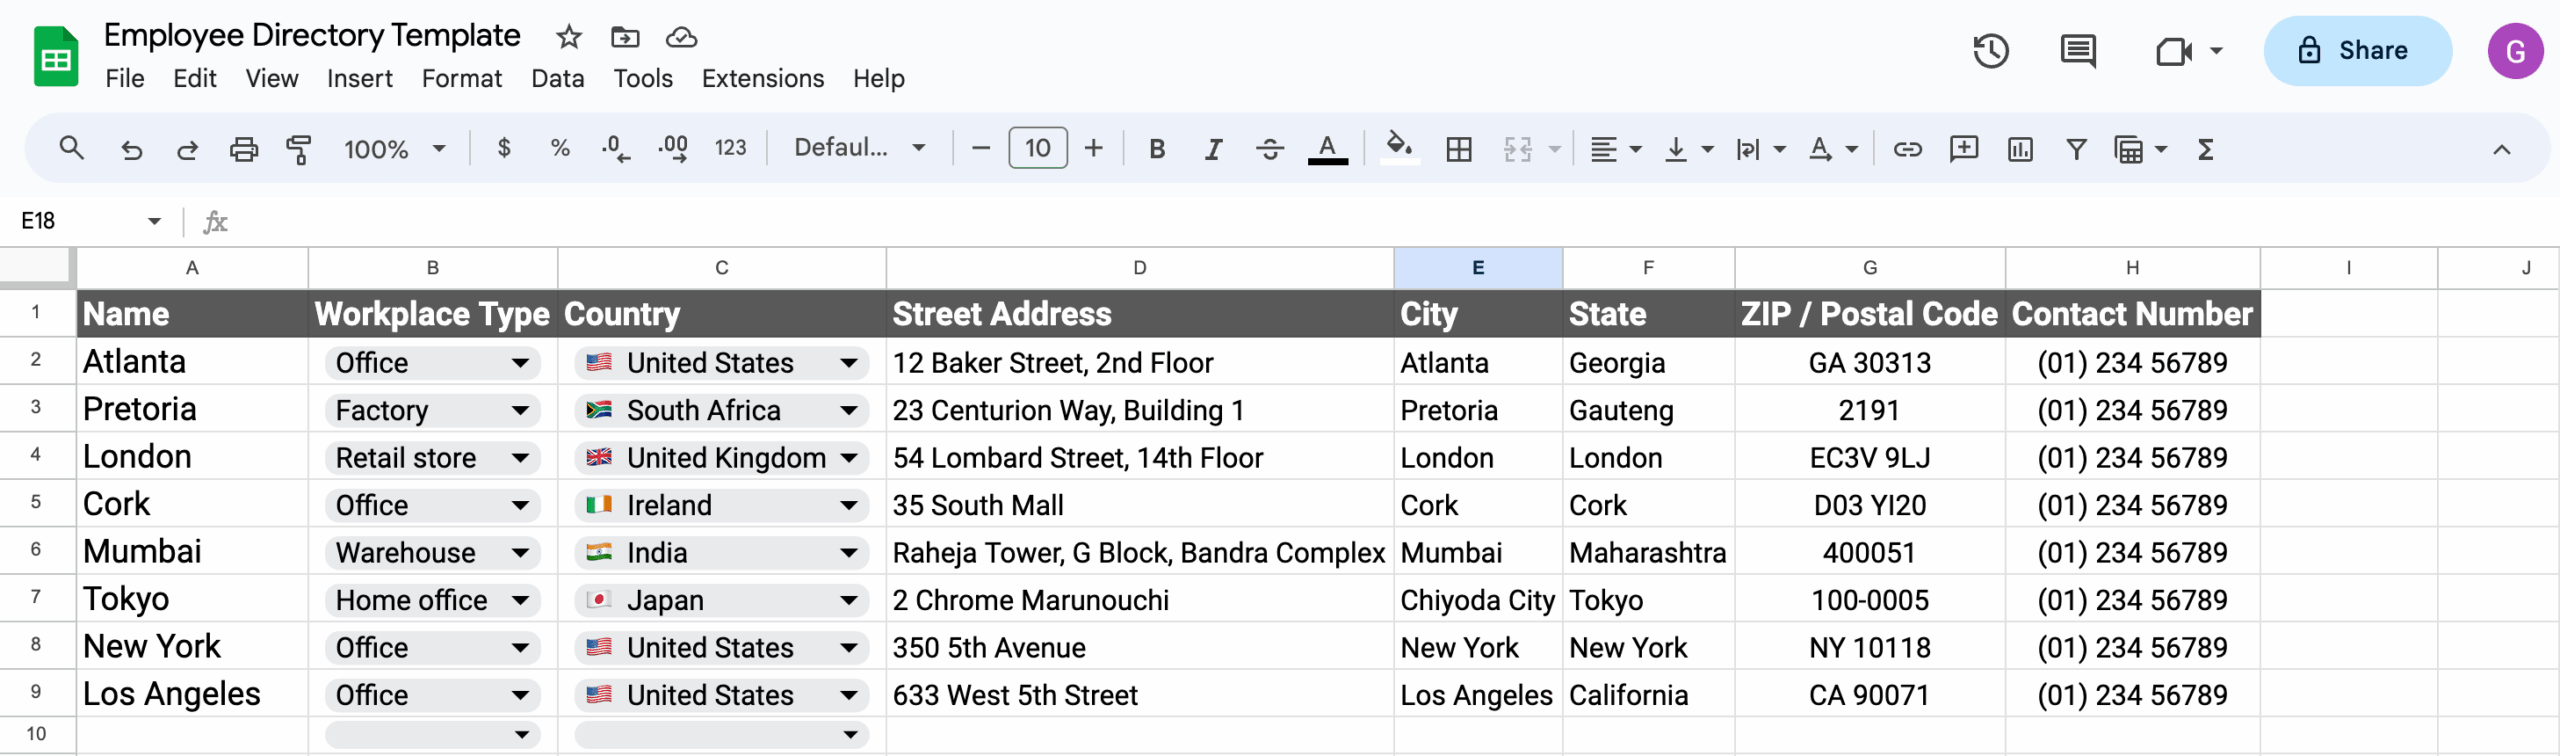Open the zoom 100% dropdown
2560x756 pixels.
(x=395, y=149)
